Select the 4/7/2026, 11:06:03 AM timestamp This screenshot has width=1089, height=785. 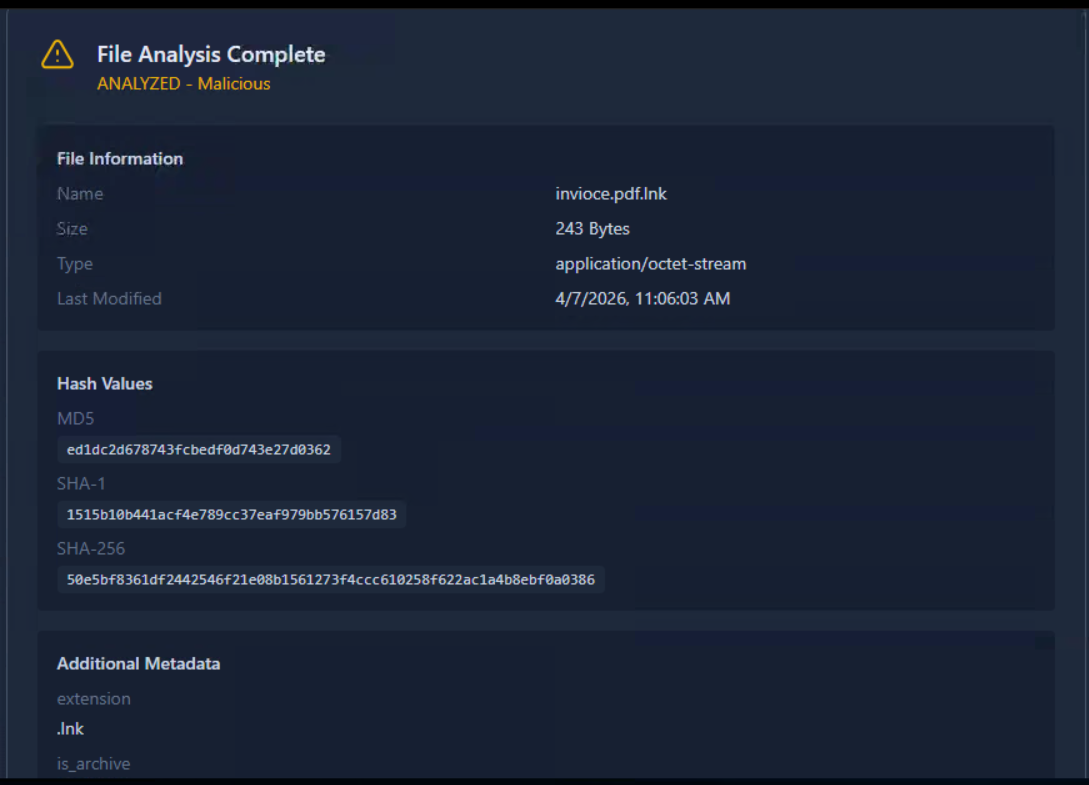click(x=642, y=299)
